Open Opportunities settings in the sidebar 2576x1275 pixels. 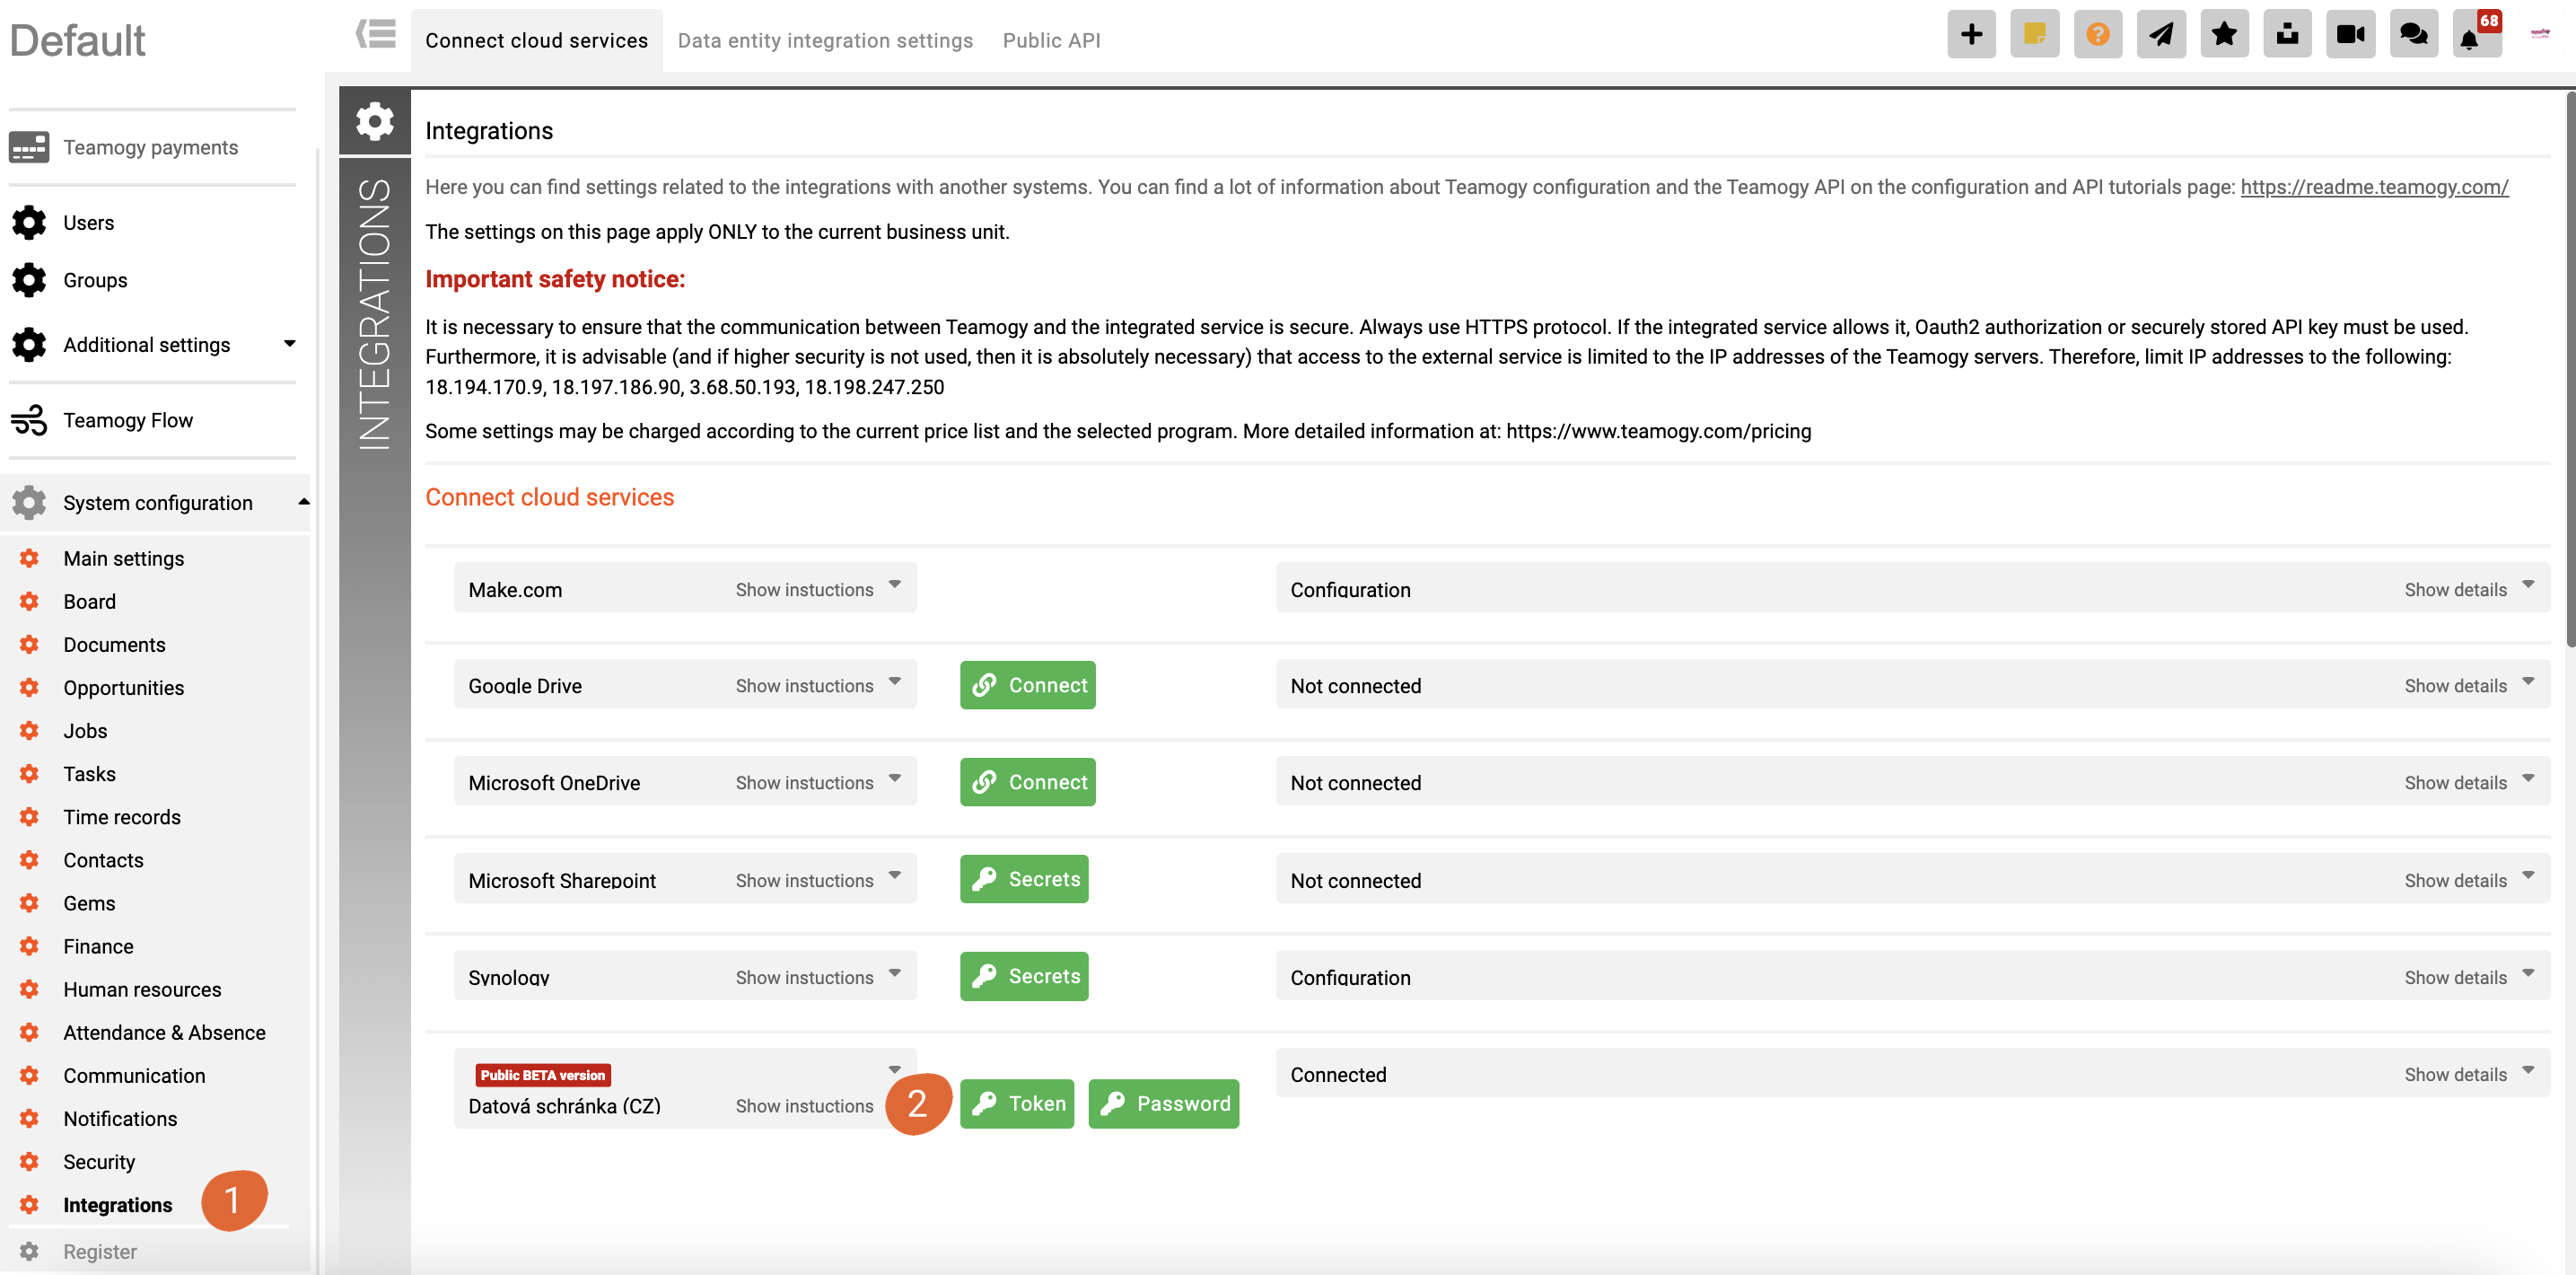point(123,687)
